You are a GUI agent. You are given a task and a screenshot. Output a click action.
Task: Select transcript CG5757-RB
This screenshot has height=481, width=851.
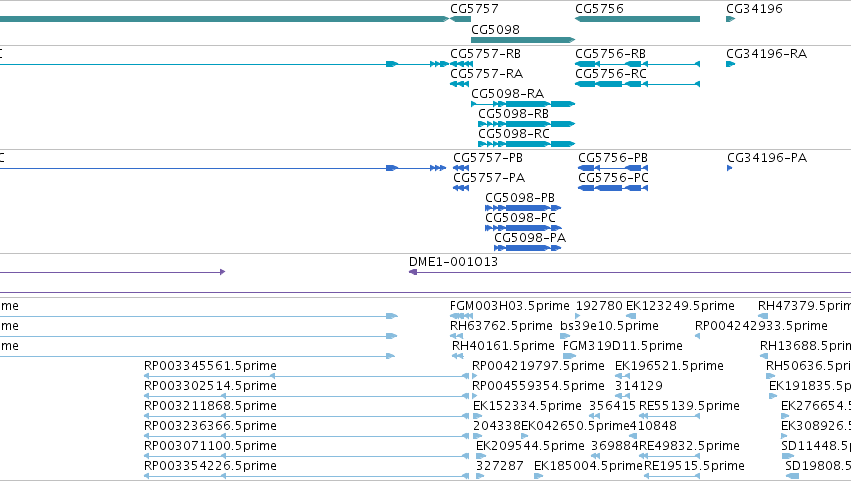(485, 54)
